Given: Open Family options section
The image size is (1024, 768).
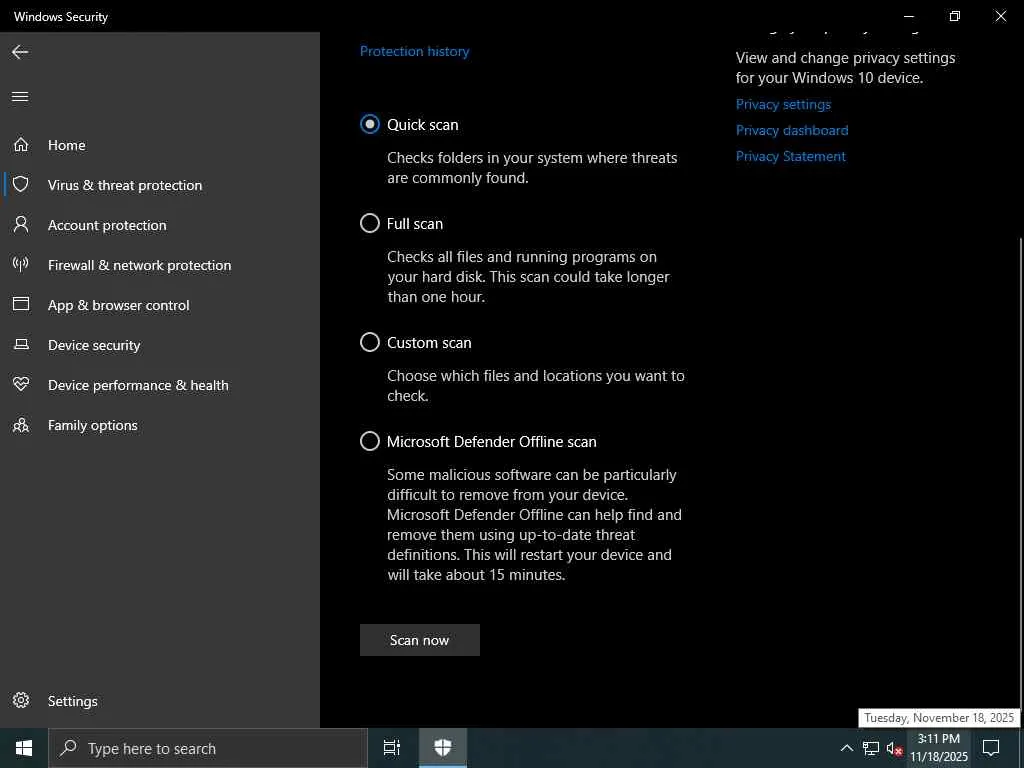Looking at the screenshot, I should (93, 425).
